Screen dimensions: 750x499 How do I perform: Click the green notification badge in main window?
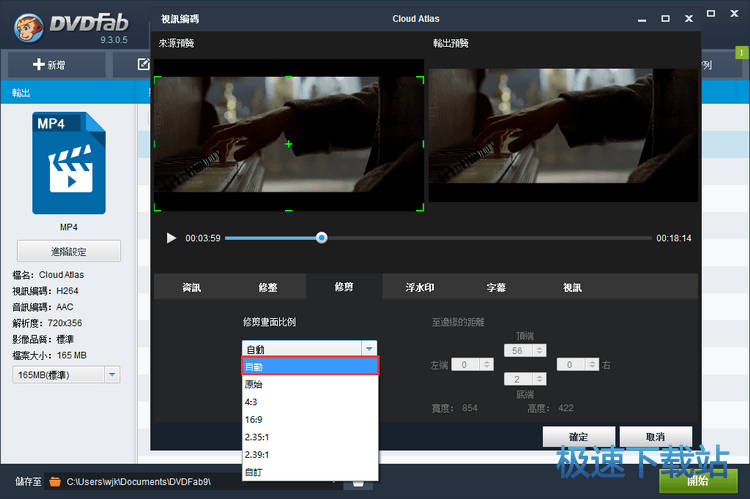click(742, 52)
